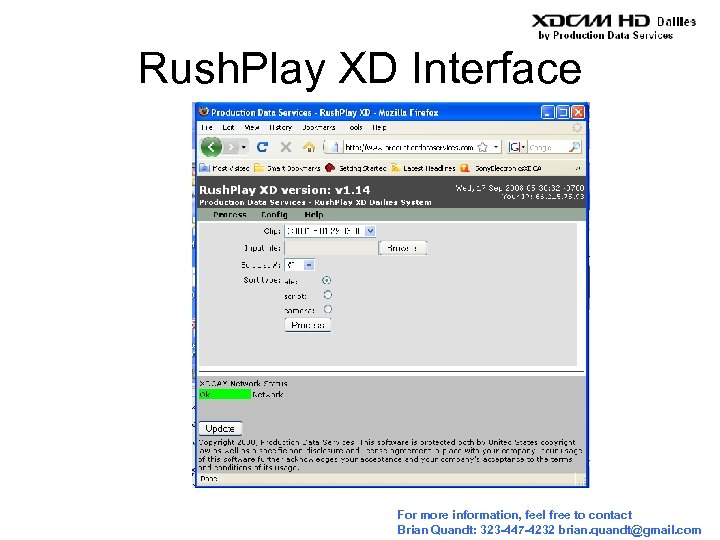Image resolution: width=720 pixels, height=540 pixels.
Task: Open the File menu in Firefox
Action: 207,128
